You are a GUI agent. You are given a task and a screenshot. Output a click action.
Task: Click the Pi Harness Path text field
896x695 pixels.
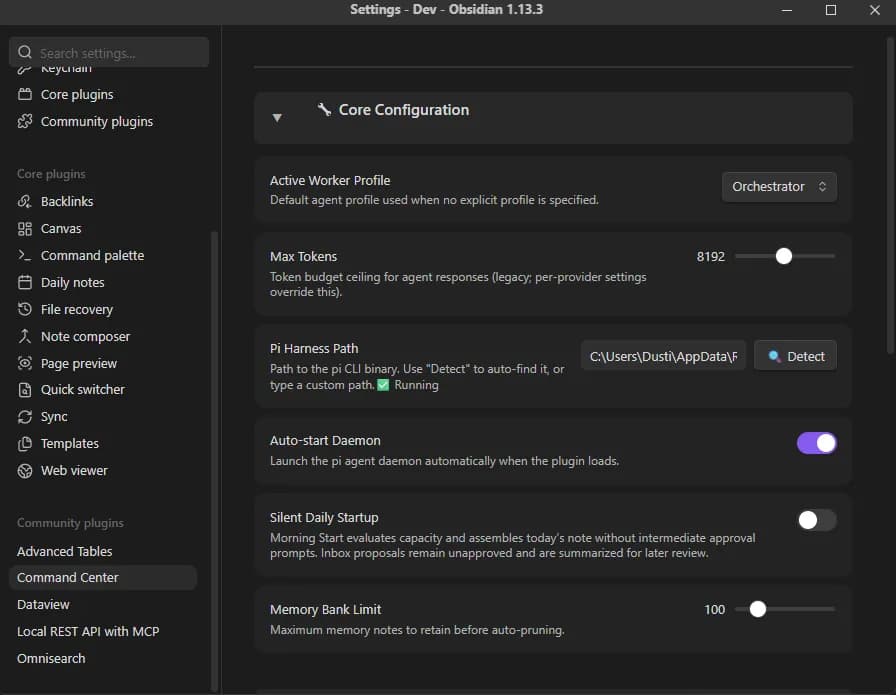[x=663, y=356]
